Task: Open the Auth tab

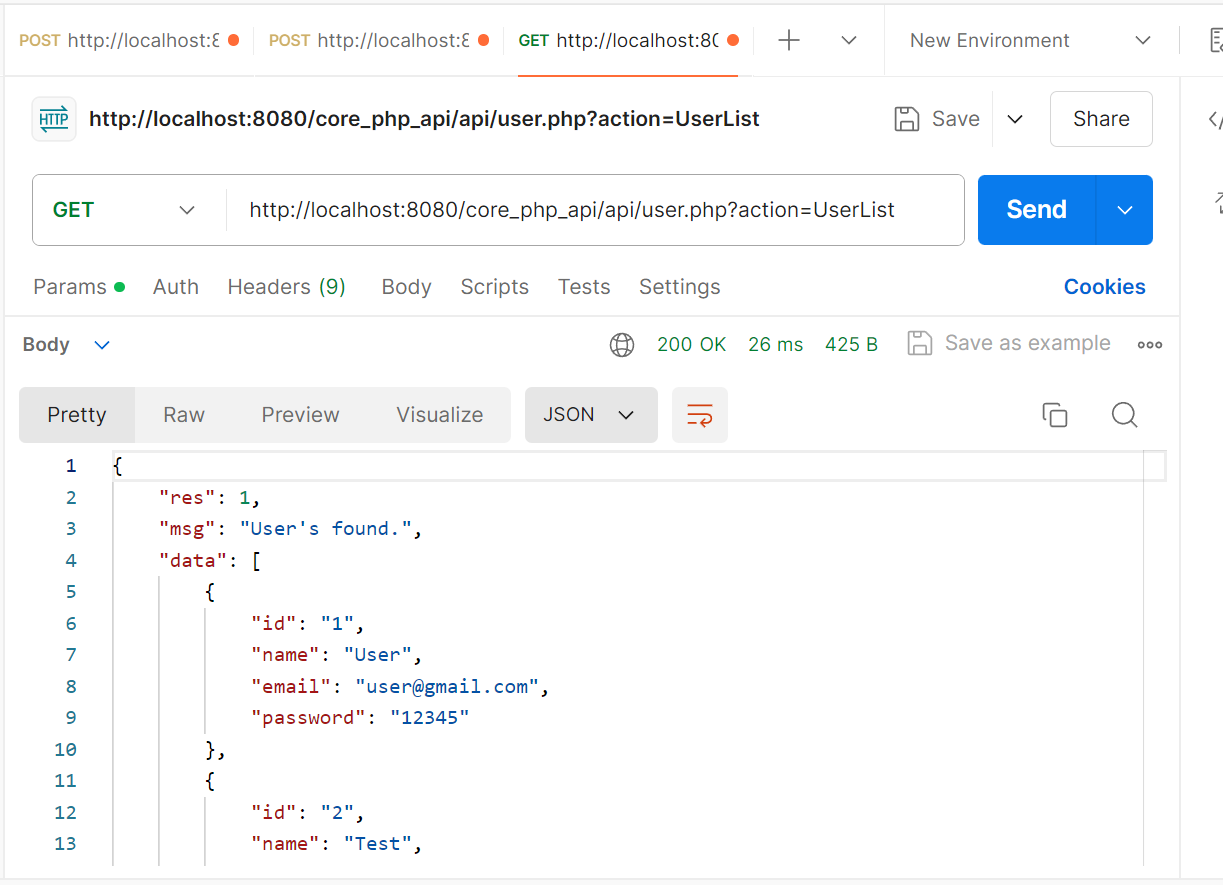Action: 176,287
